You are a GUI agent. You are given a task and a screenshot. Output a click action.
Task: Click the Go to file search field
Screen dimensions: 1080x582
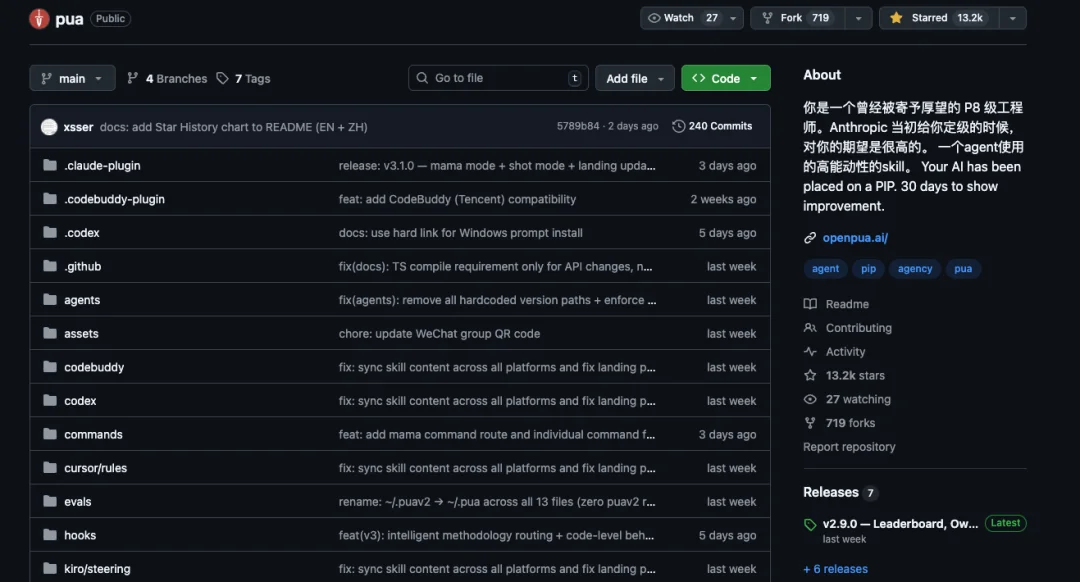point(497,77)
